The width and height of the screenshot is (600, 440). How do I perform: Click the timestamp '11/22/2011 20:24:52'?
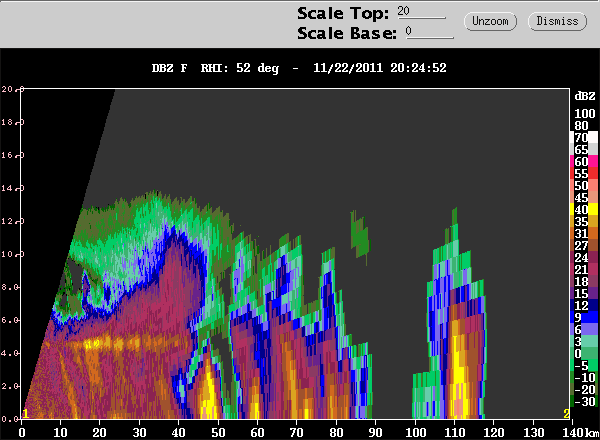tap(380, 68)
